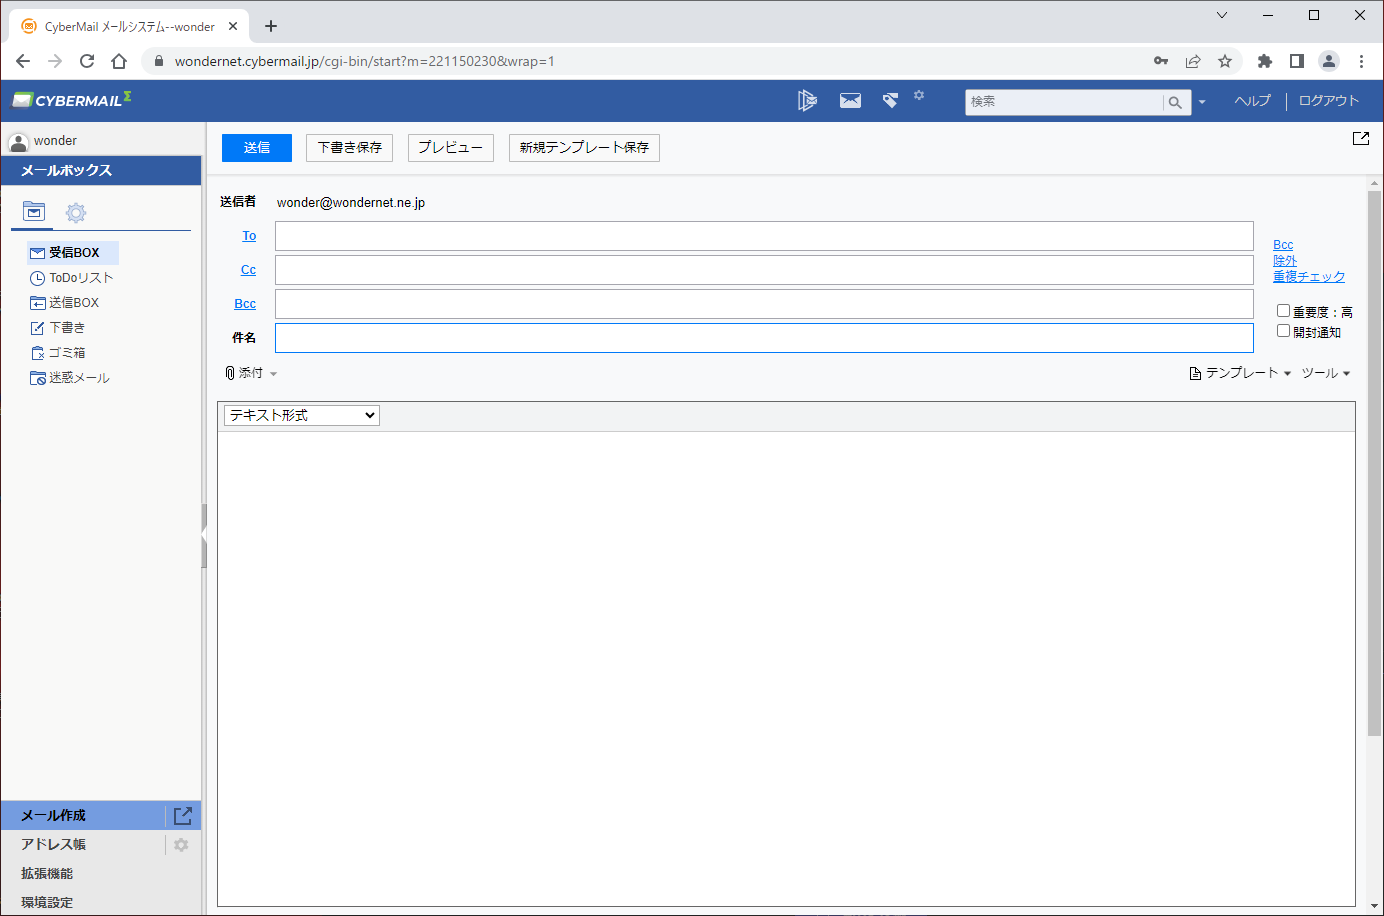Open the 送信BOX folder
This screenshot has width=1384, height=916.
[65, 303]
